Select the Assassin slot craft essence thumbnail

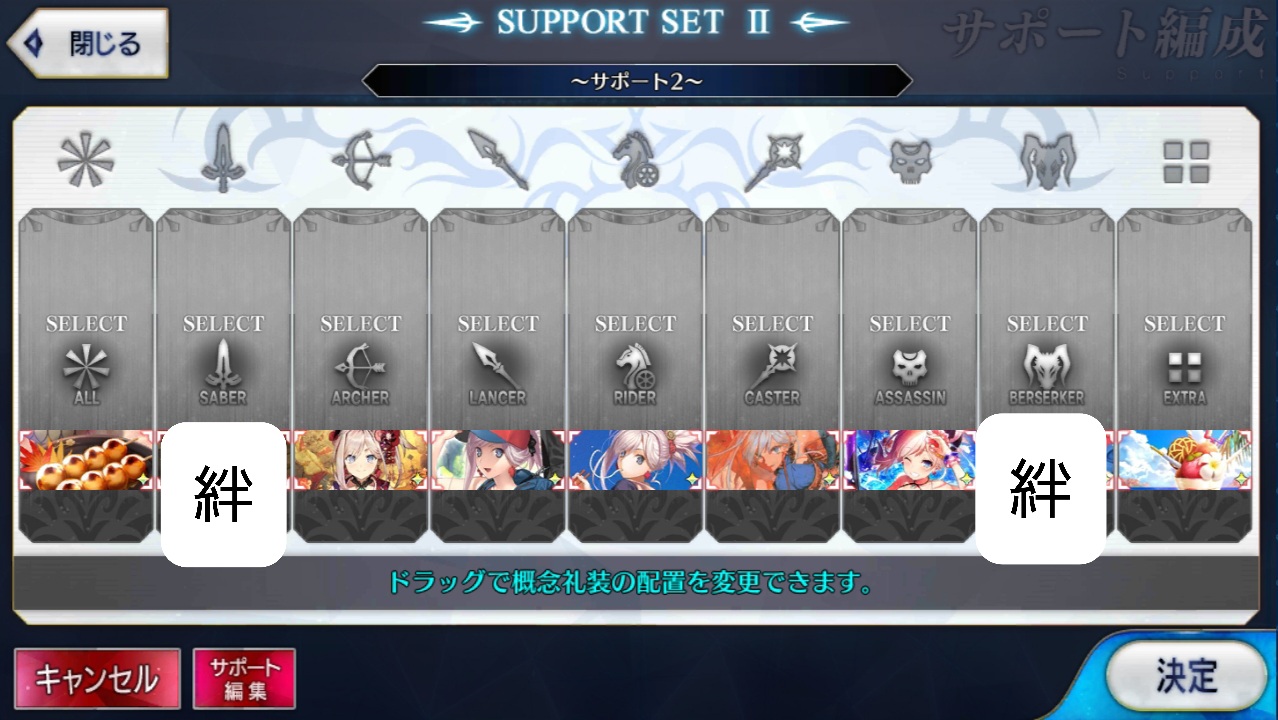pos(910,460)
